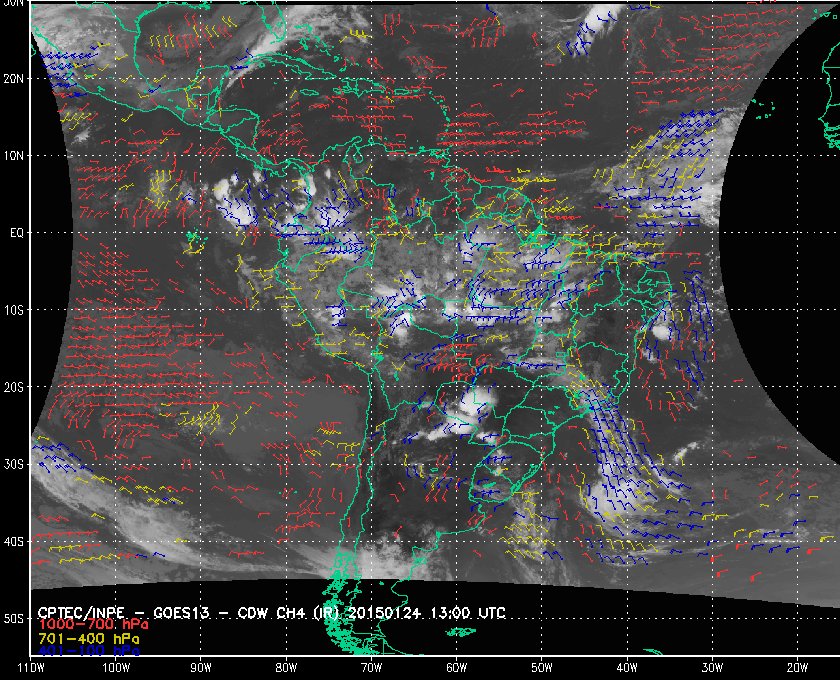840x680 pixels.
Task: Click the 70W longitude label
Action: coord(371,668)
